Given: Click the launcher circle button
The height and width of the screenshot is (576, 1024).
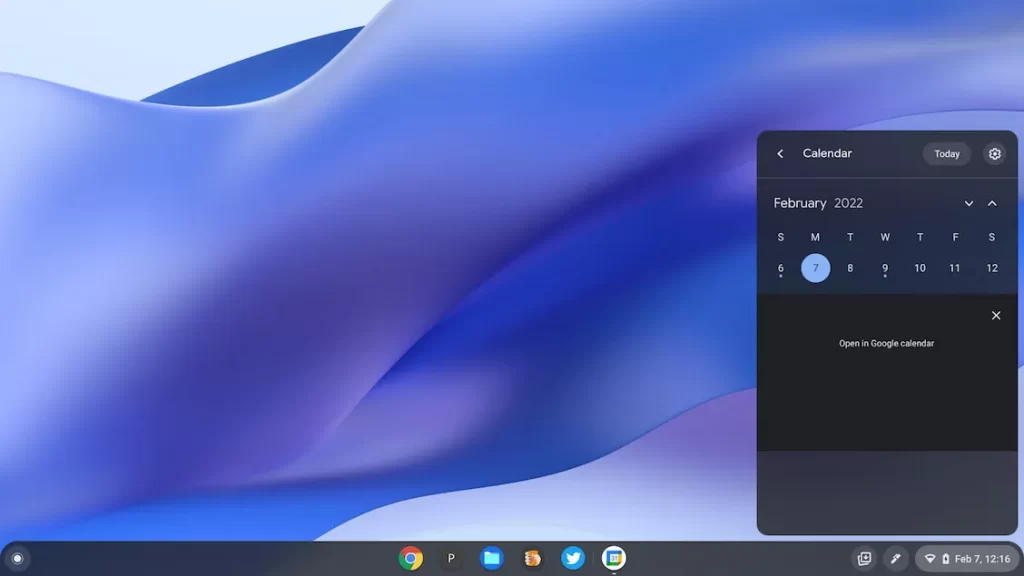Looking at the screenshot, I should (x=17, y=558).
